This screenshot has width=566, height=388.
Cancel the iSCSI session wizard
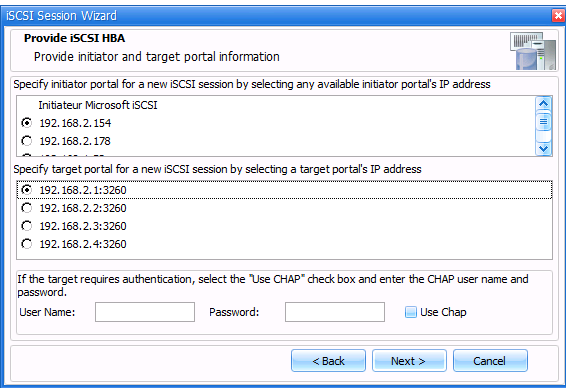pyautogui.click(x=490, y=361)
